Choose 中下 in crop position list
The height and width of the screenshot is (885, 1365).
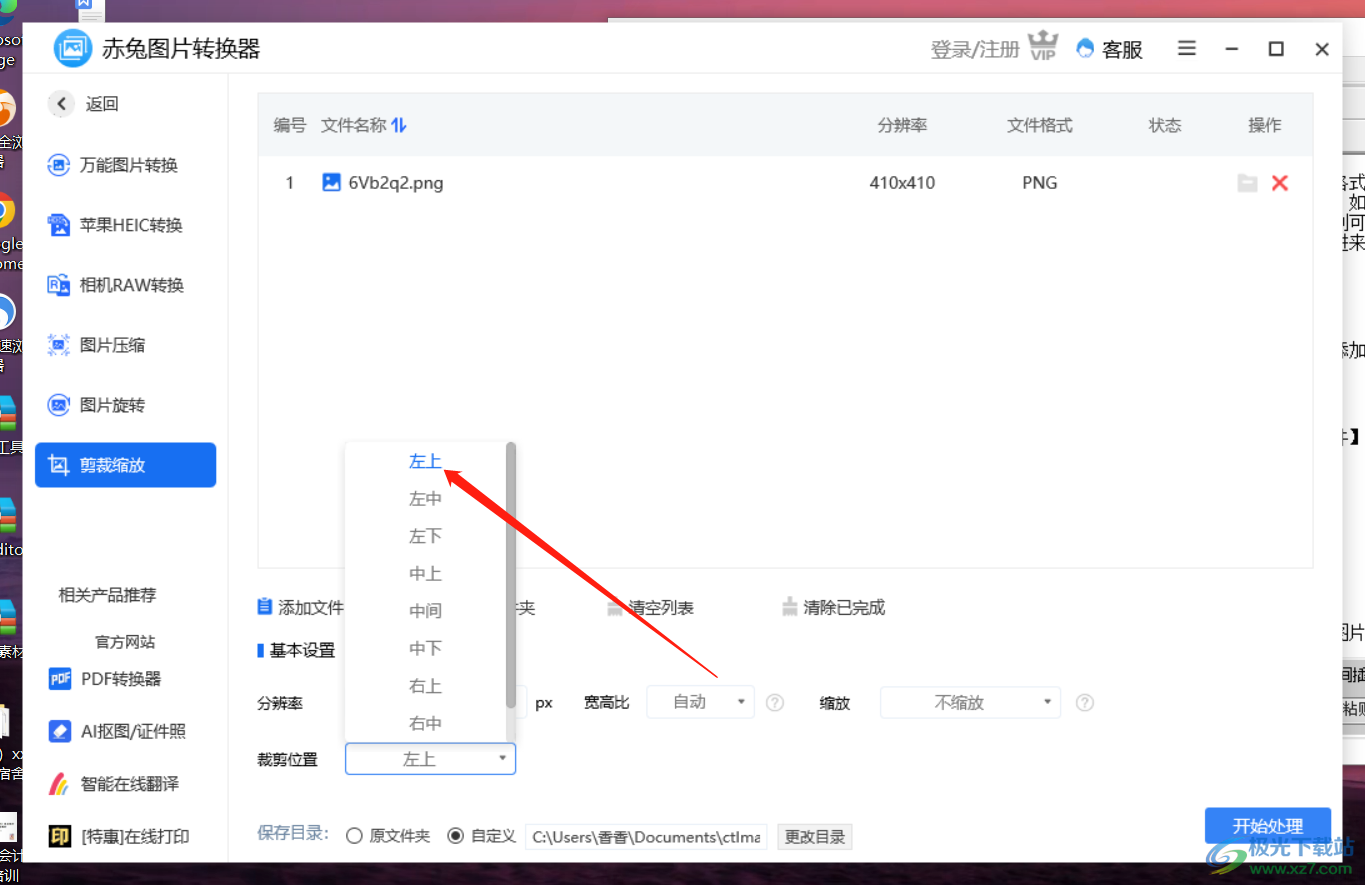tap(425, 649)
